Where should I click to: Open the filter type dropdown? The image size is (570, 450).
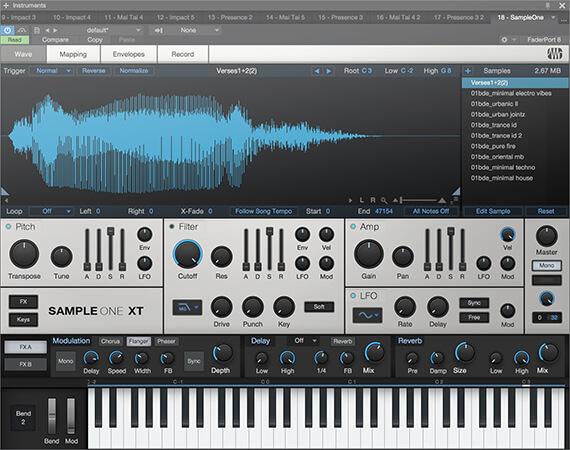click(187, 308)
